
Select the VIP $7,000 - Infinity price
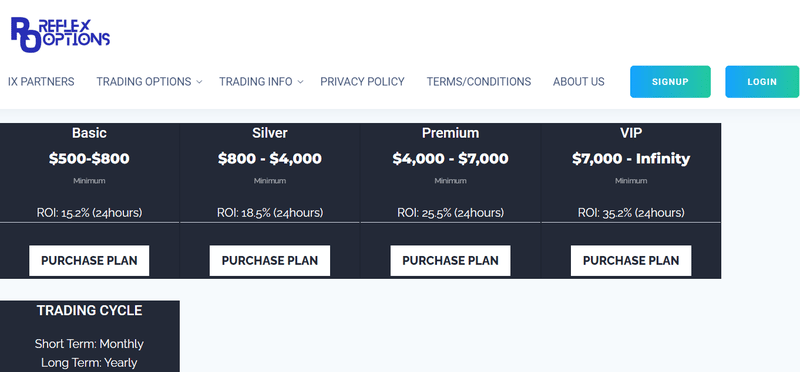[x=631, y=159]
